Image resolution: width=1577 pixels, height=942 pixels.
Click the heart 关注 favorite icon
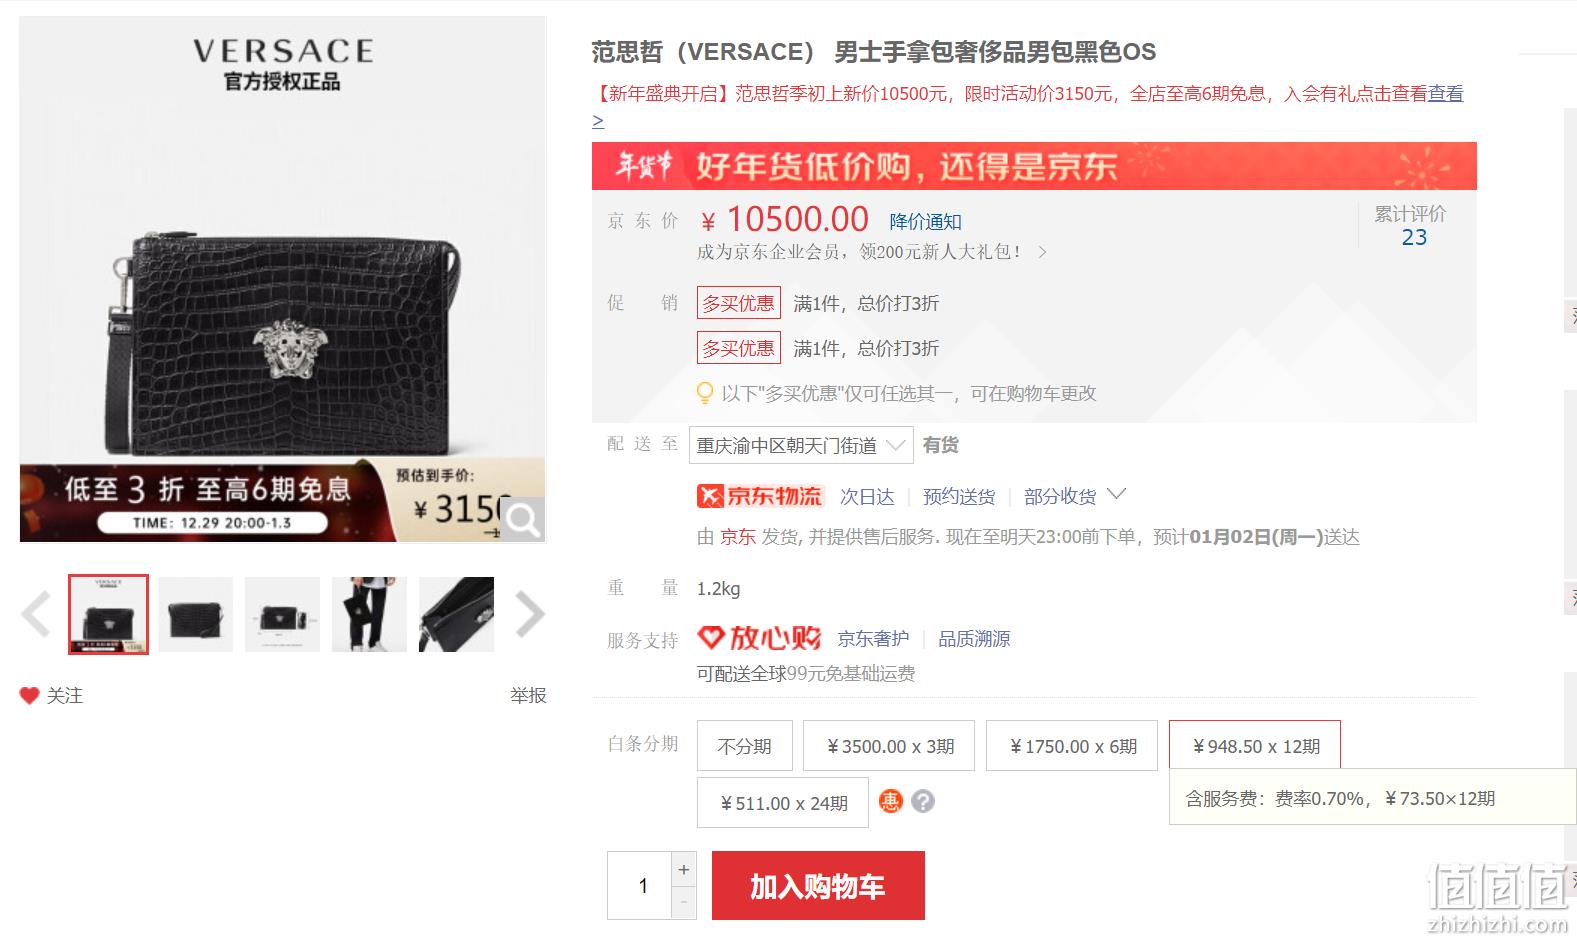pos(30,696)
